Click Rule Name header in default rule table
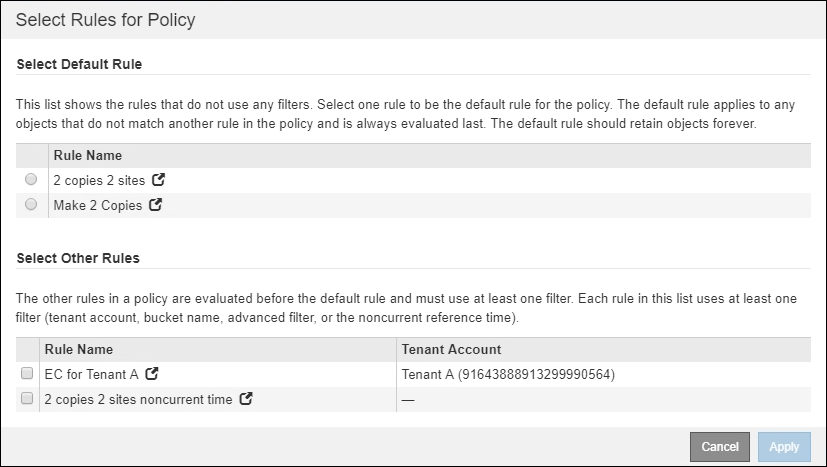The width and height of the screenshot is (827, 467). pos(87,156)
